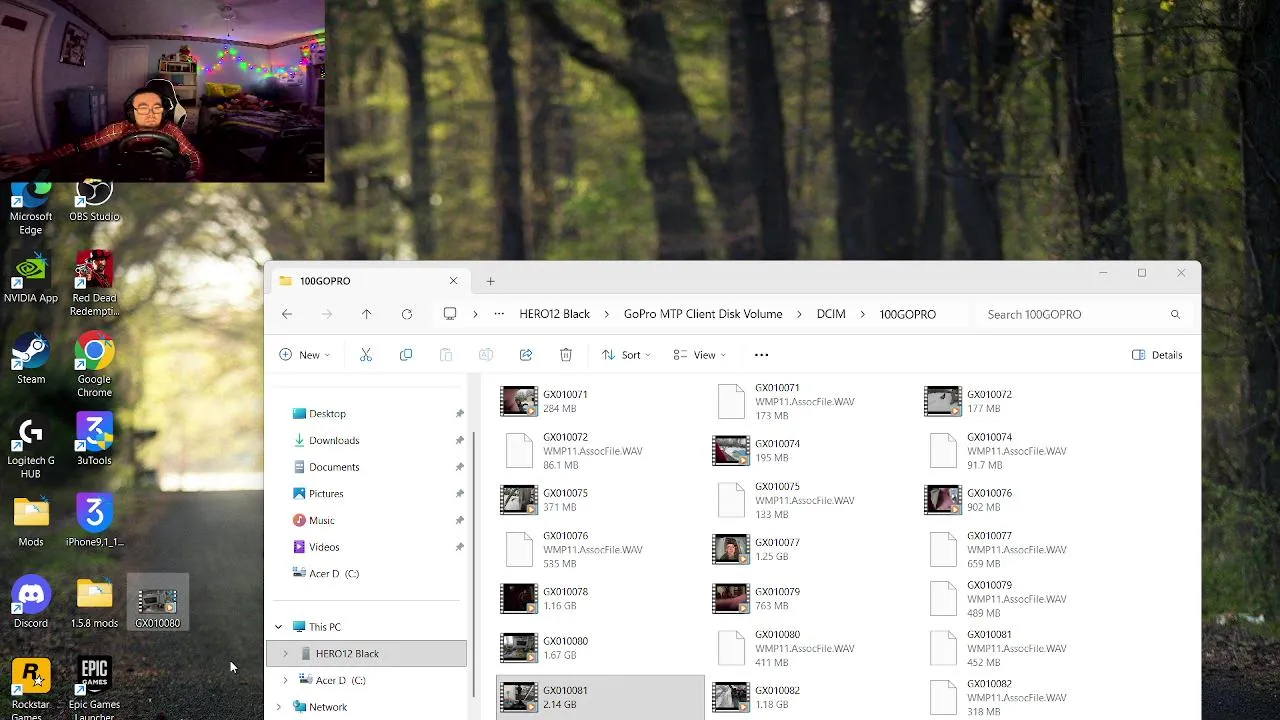The height and width of the screenshot is (720, 1280).
Task: Open NVIDIA App desktop icon
Action: coord(31,277)
